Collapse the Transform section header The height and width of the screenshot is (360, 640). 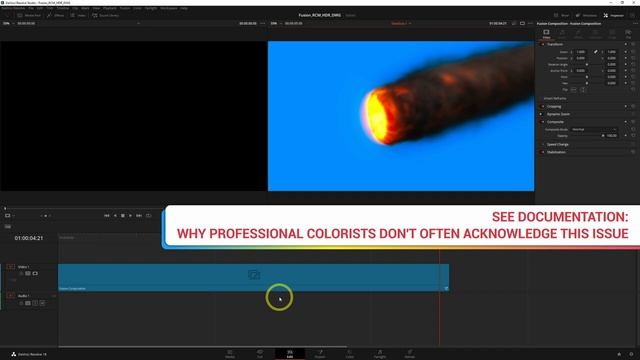(555, 44)
